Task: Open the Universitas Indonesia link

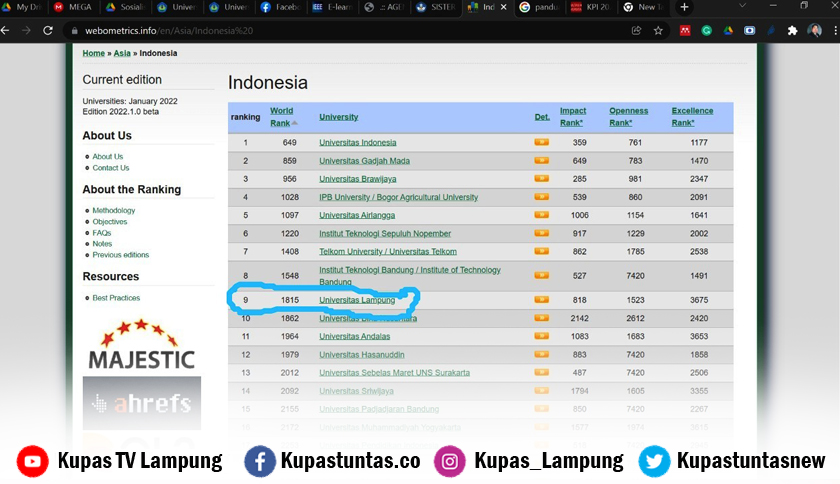Action: coord(358,143)
